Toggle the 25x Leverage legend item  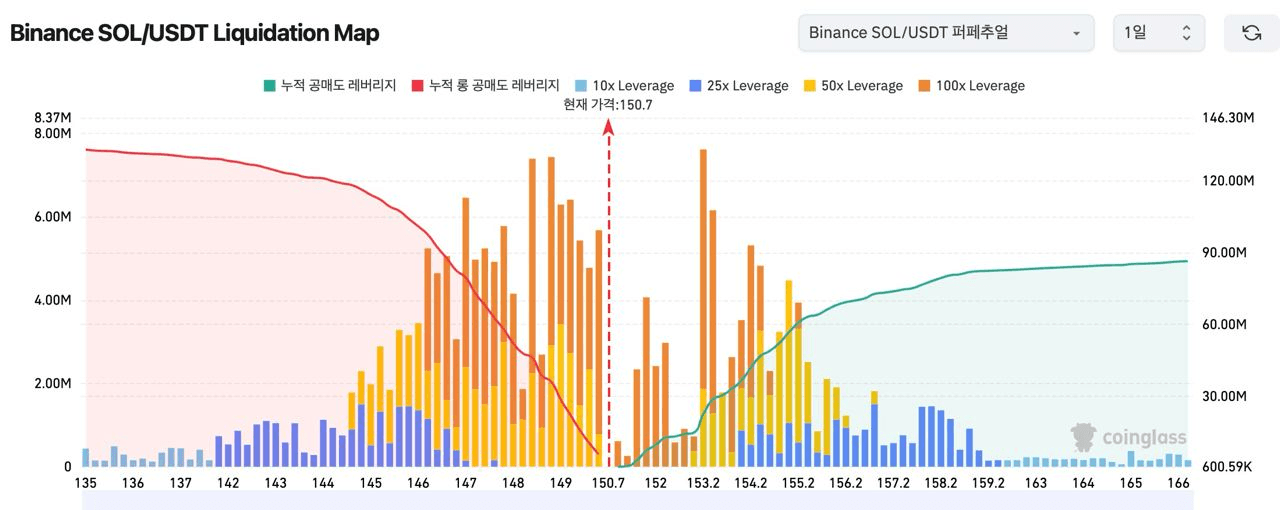(739, 86)
